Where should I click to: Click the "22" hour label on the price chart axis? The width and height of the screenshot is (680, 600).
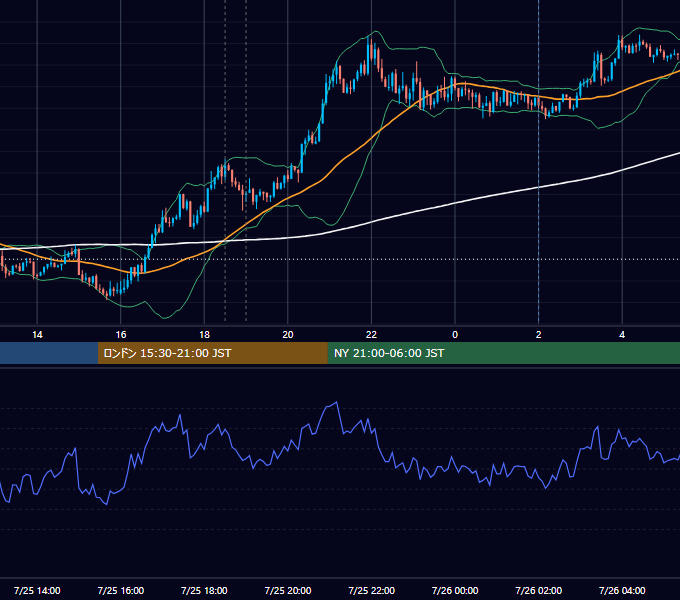point(371,335)
